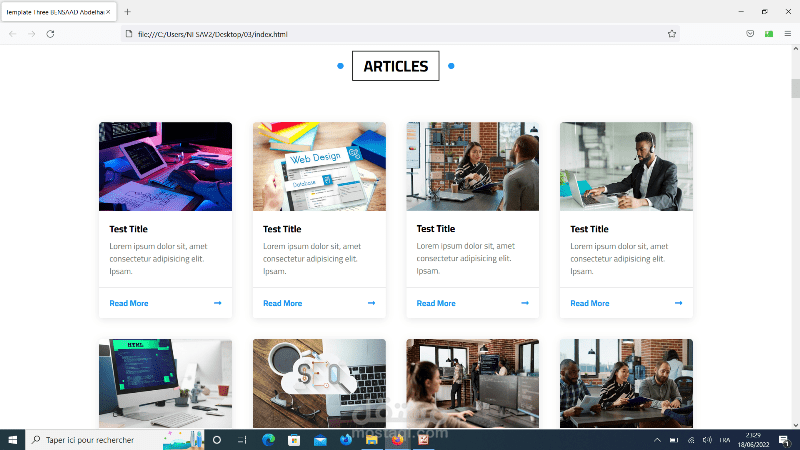Open Cortana circle icon on taskbar
The image size is (800, 450).
(x=217, y=440)
